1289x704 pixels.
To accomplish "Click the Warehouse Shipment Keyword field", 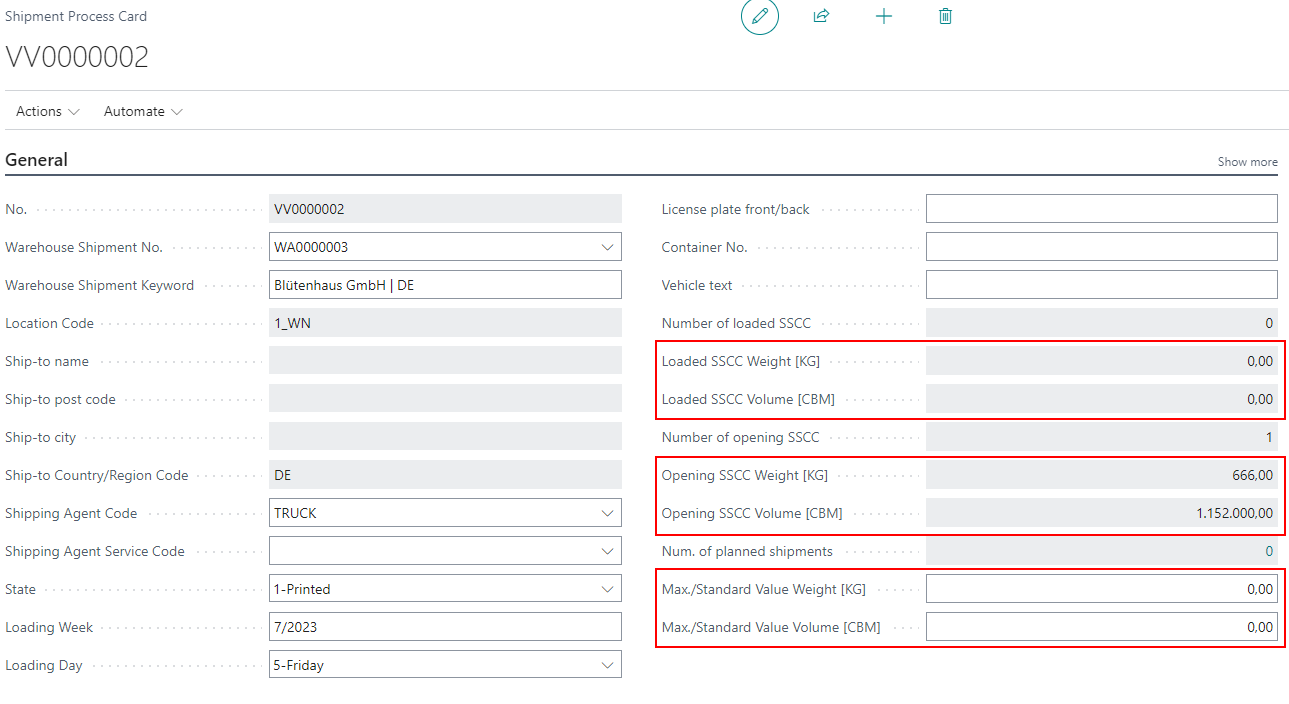I will 445,285.
